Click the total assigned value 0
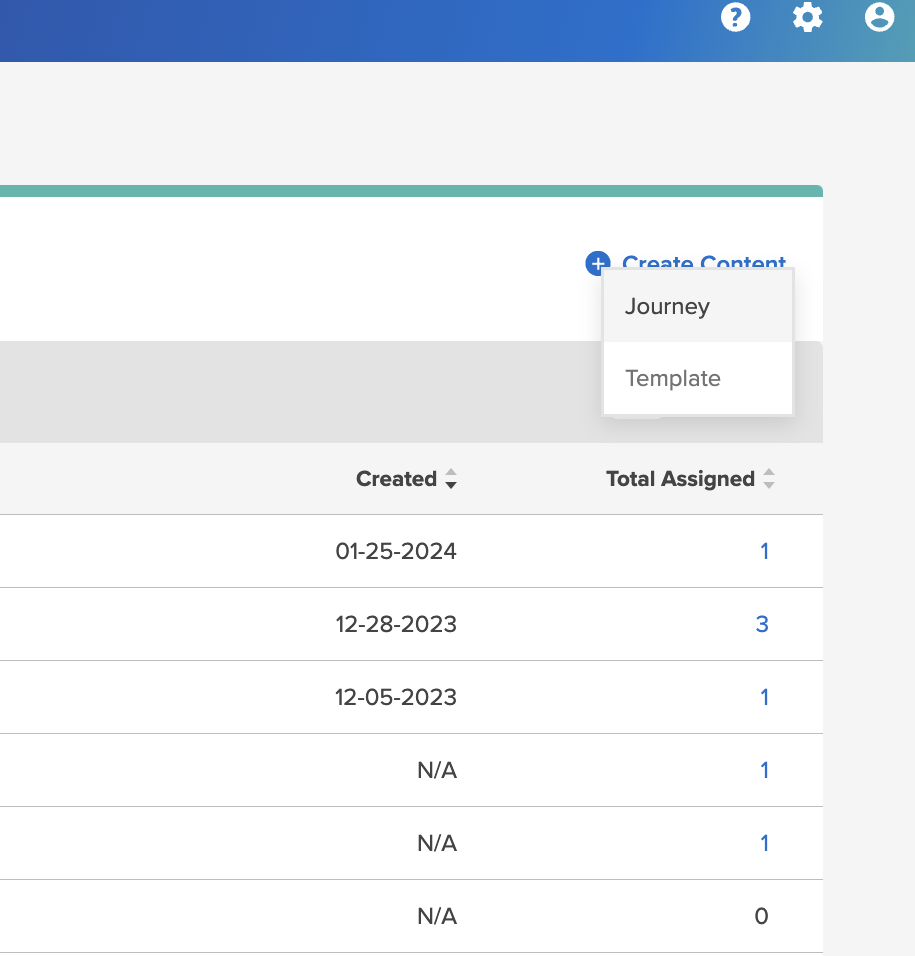915x956 pixels. [x=761, y=916]
